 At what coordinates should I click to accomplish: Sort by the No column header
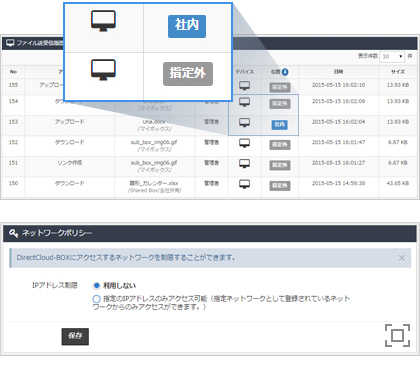click(13, 72)
